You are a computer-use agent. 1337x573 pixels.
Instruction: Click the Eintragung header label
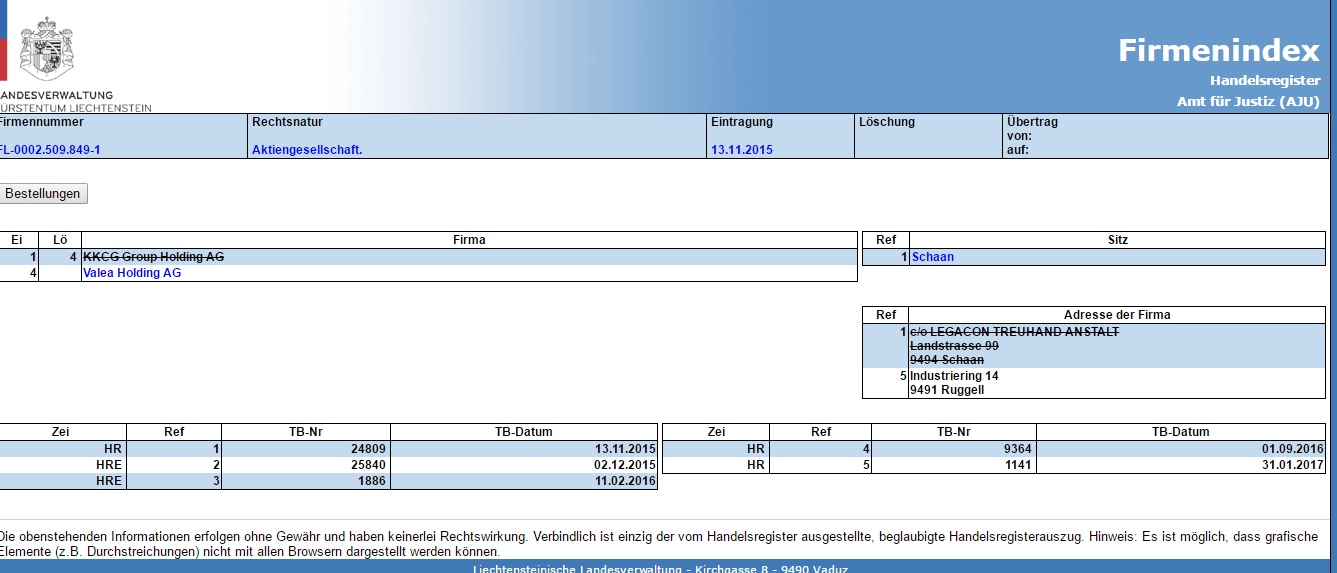(742, 122)
